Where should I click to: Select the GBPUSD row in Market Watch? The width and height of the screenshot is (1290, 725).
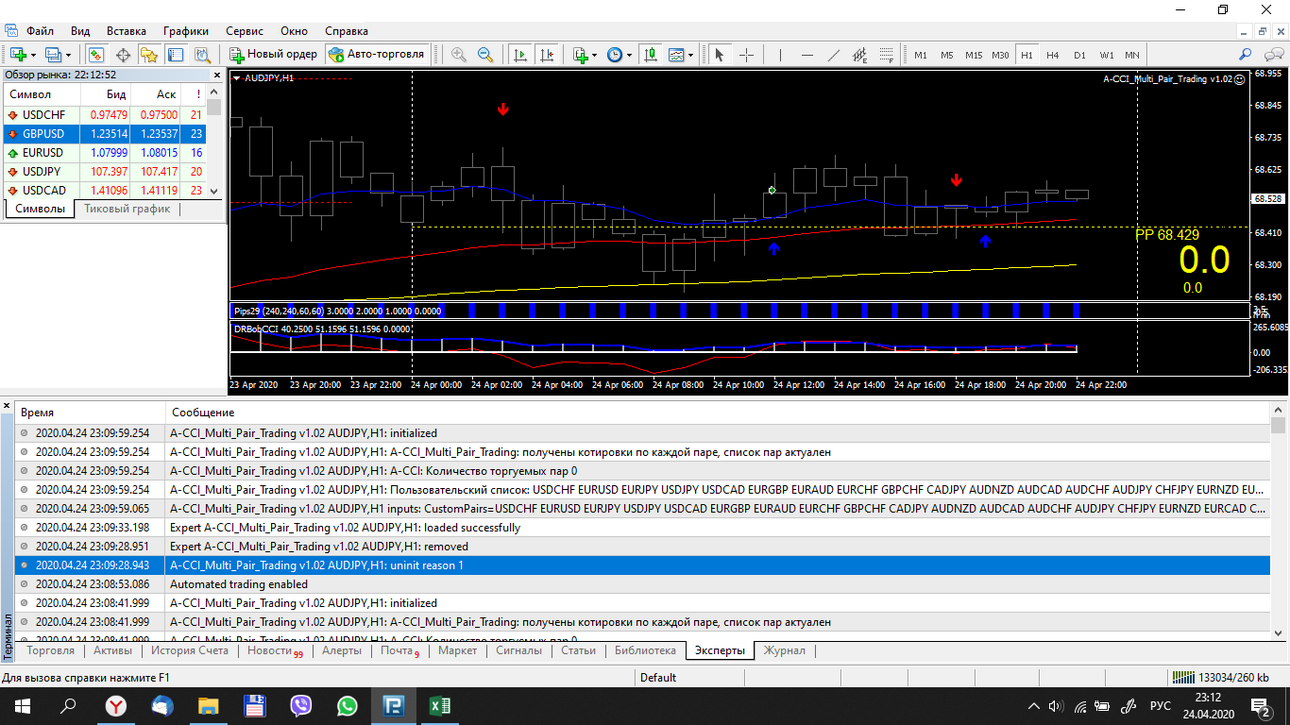click(x=110, y=134)
